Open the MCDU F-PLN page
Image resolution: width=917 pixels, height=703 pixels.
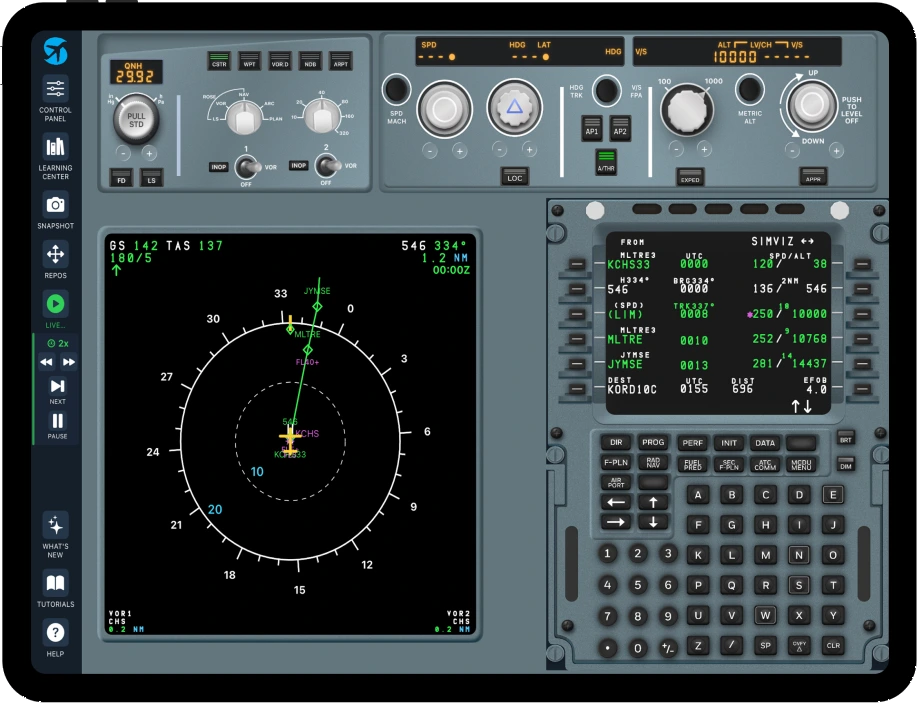616,463
